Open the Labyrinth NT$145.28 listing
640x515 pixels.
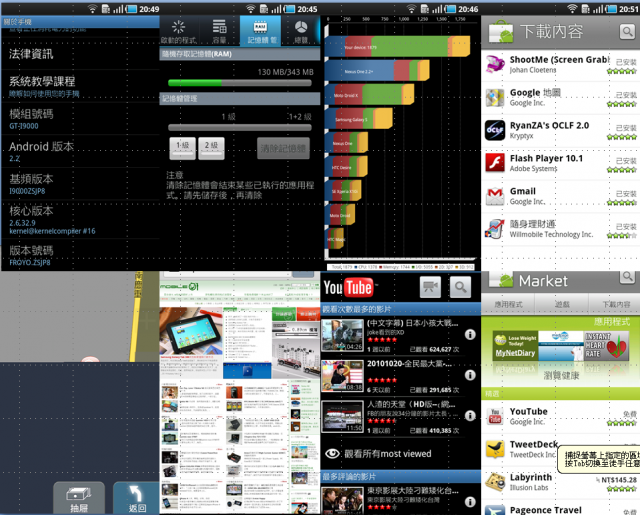561,482
